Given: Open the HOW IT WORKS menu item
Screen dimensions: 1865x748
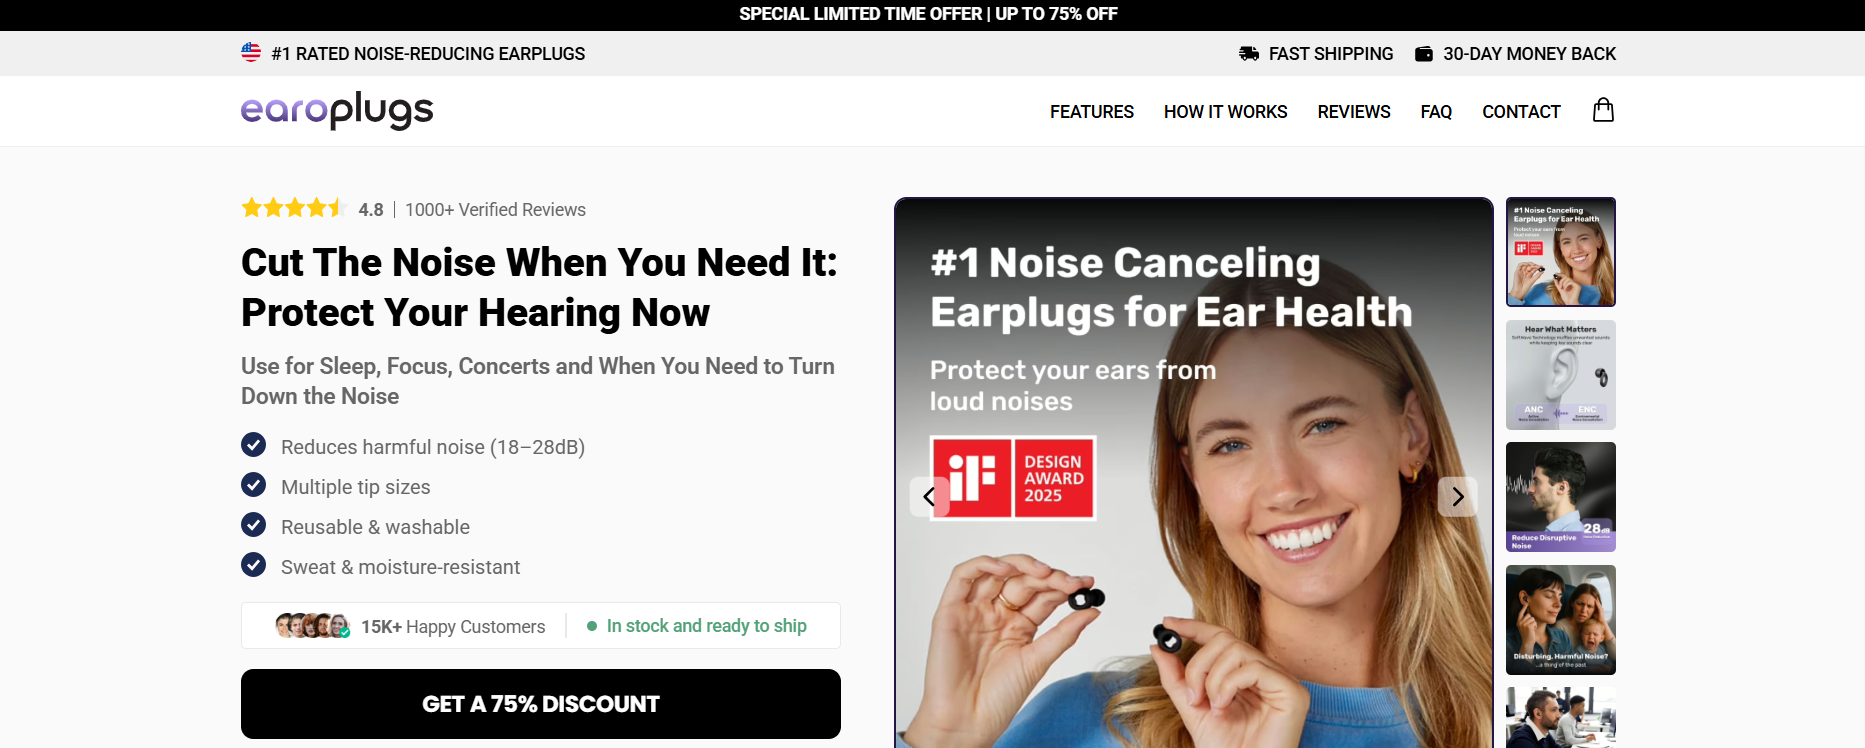Looking at the screenshot, I should tap(1225, 112).
